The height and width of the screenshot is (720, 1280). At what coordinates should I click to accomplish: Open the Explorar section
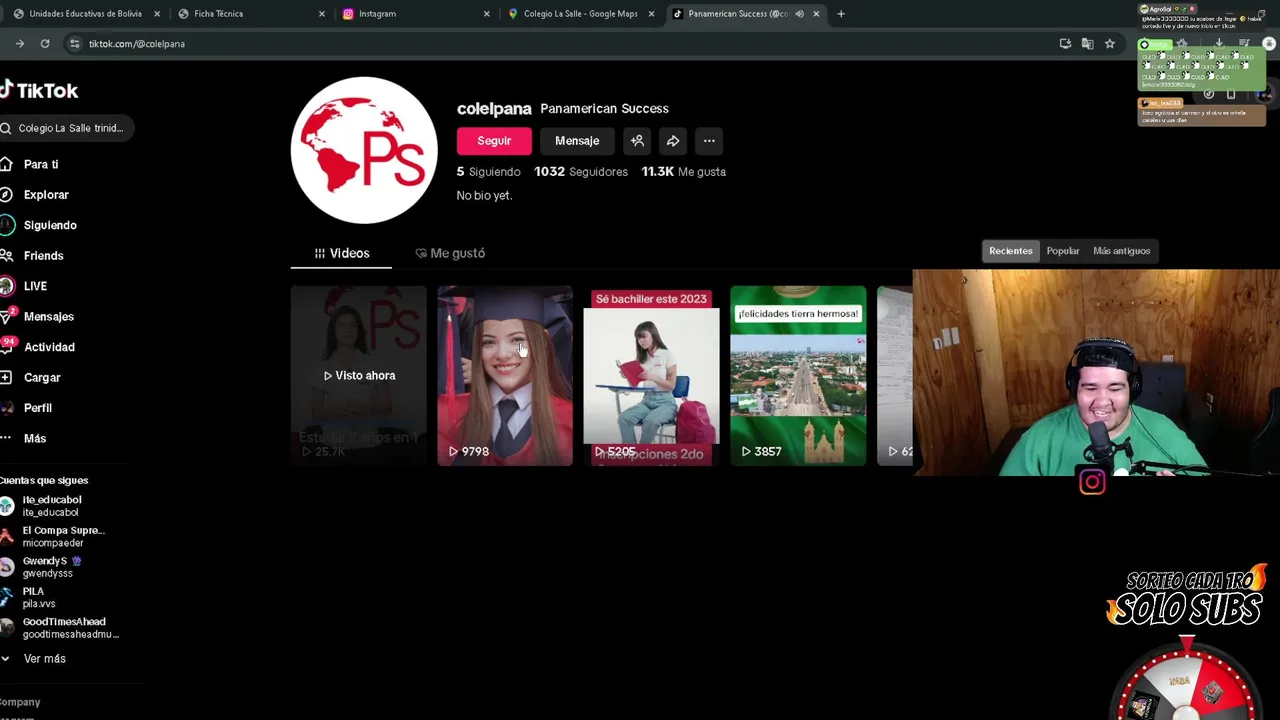[x=46, y=195]
